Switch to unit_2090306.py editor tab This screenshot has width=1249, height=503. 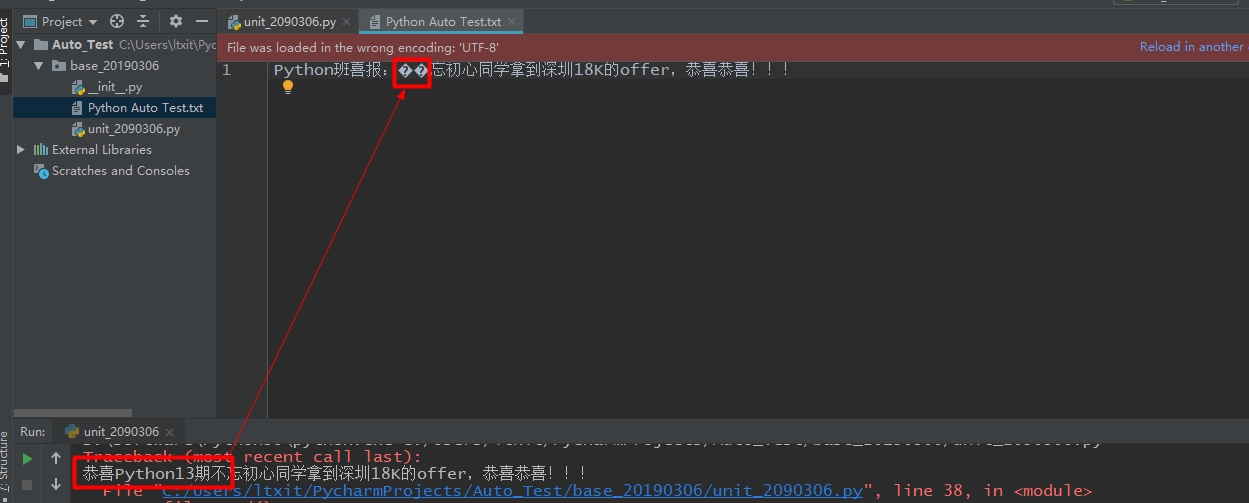[288, 21]
